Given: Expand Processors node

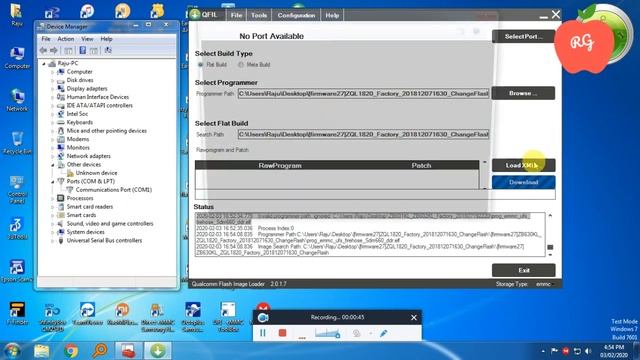Looking at the screenshot, I should 52,198.
